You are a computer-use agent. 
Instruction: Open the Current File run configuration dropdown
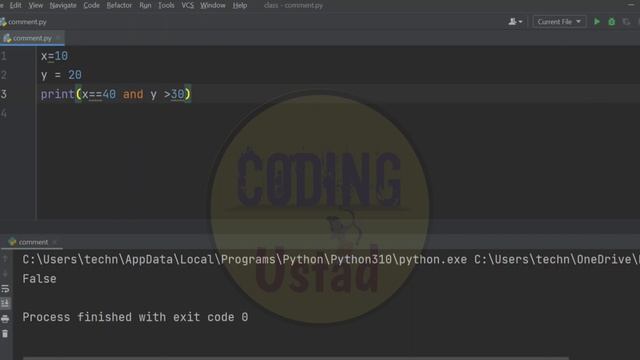(x=559, y=22)
